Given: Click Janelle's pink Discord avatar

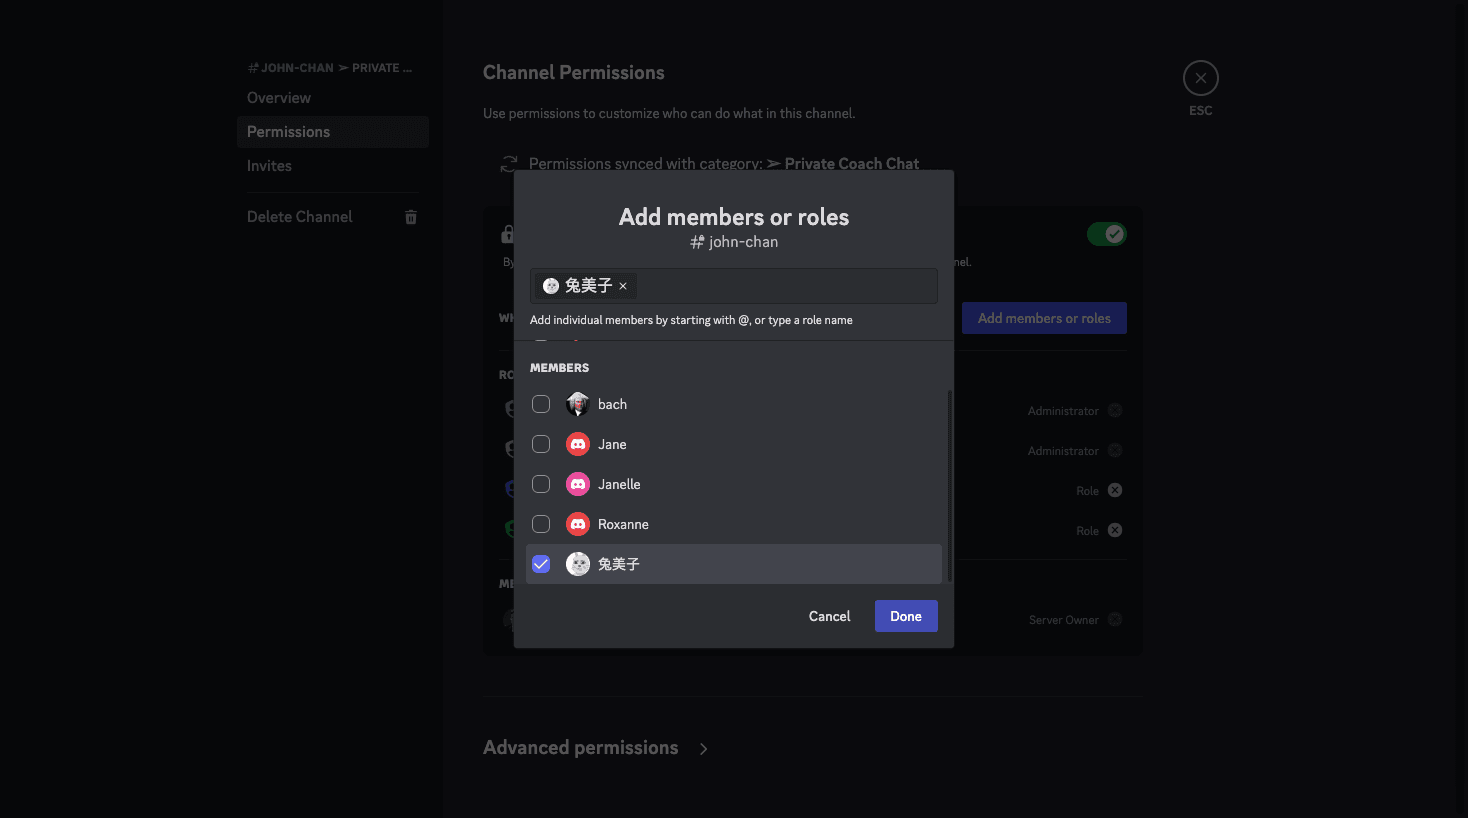Looking at the screenshot, I should point(578,484).
